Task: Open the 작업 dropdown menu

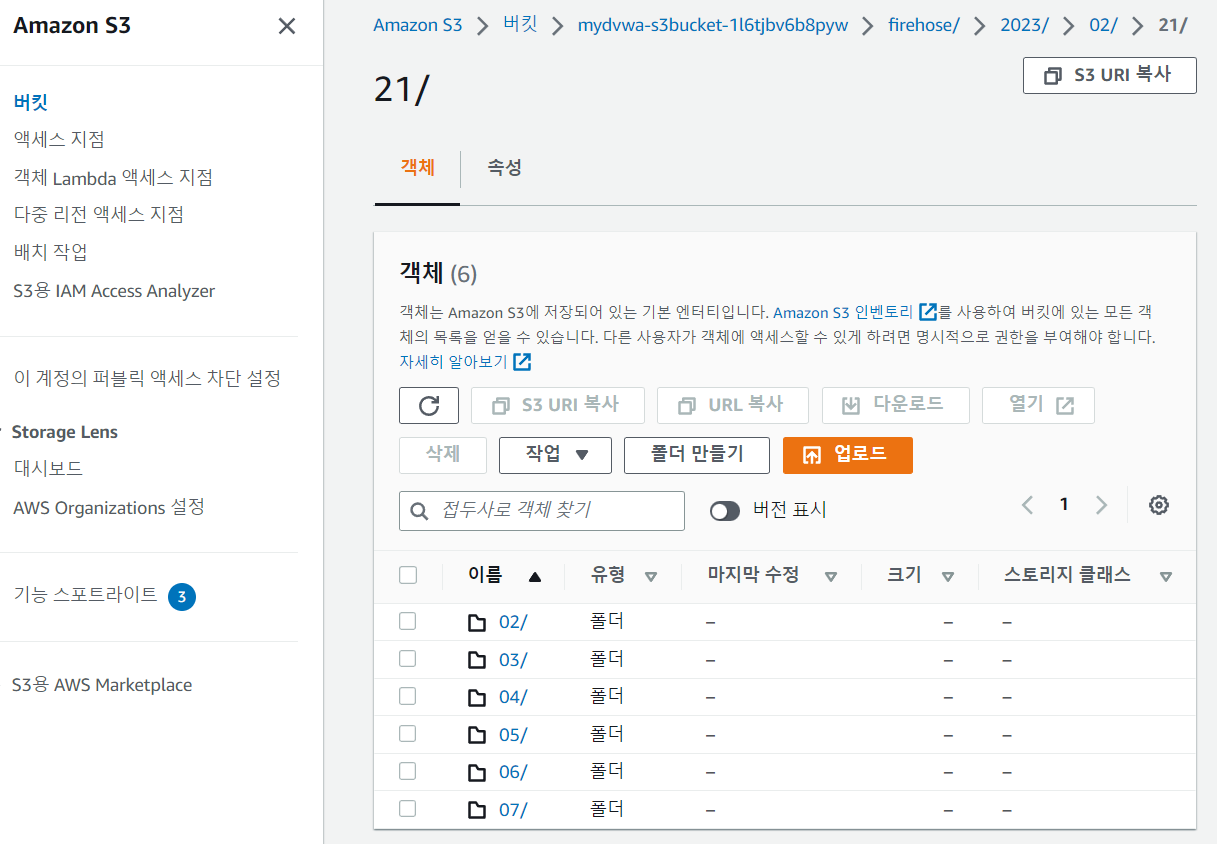Action: (555, 454)
